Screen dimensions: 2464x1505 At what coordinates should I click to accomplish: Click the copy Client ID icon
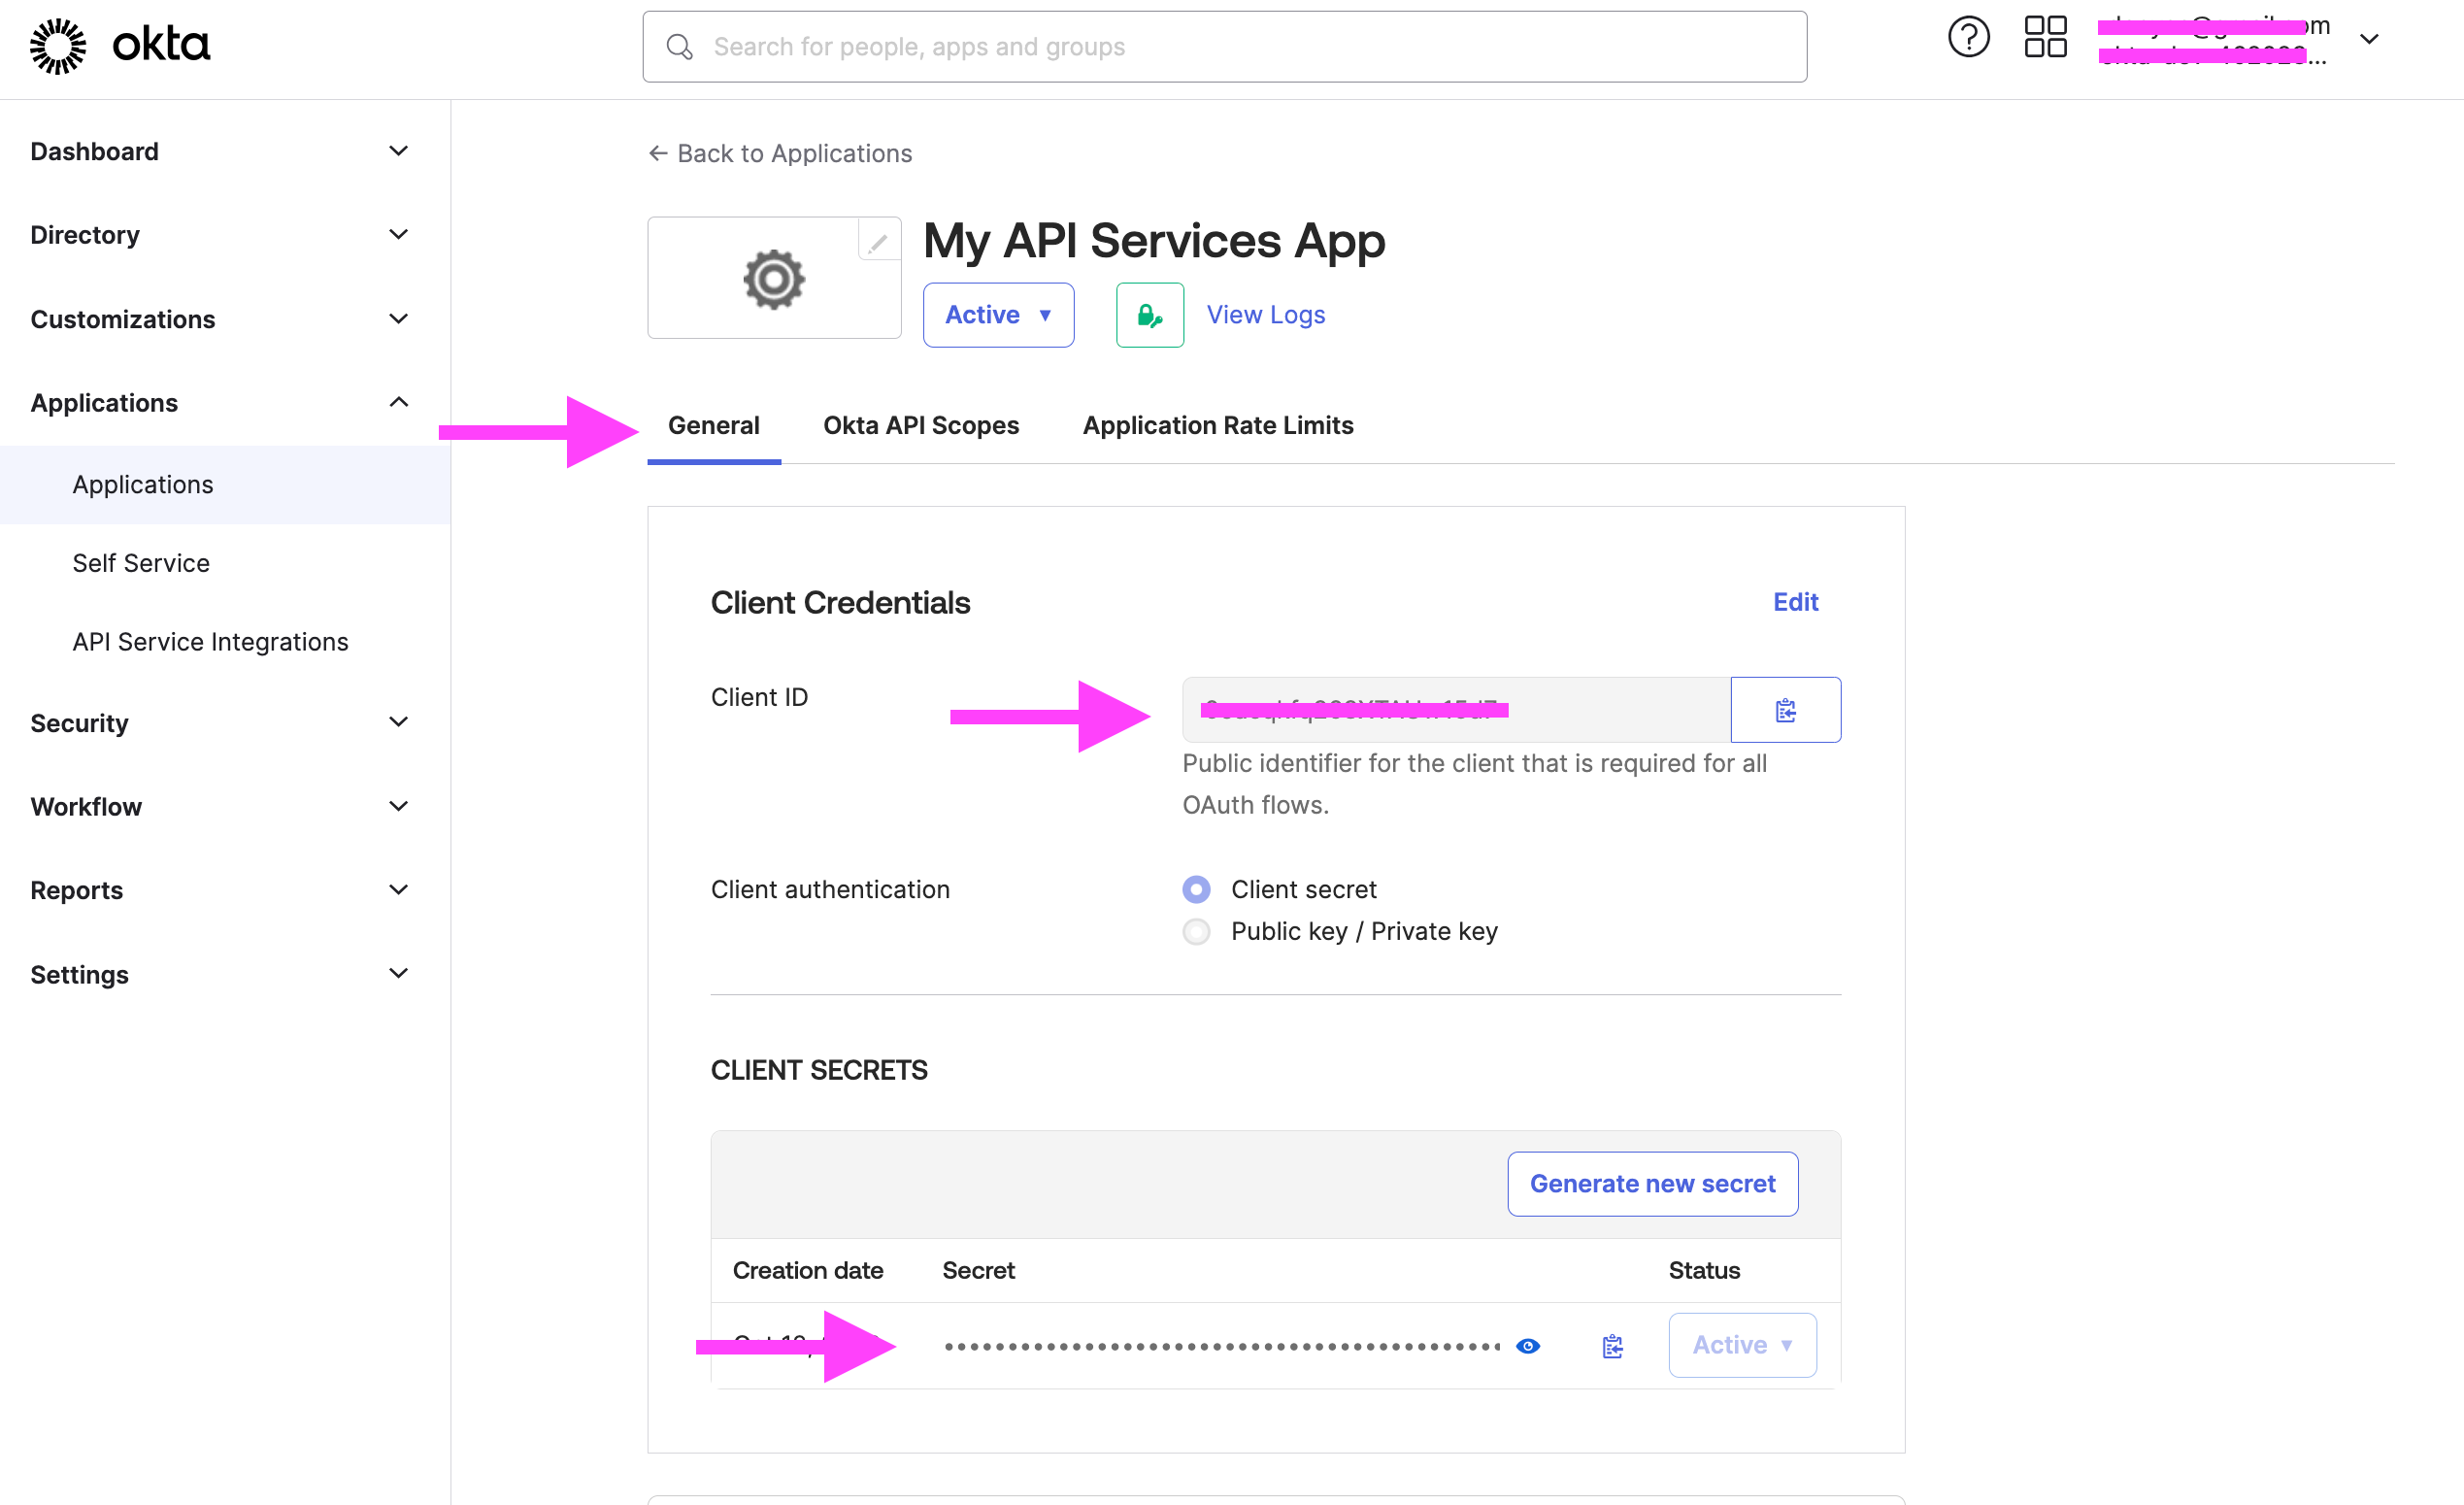coord(1786,710)
